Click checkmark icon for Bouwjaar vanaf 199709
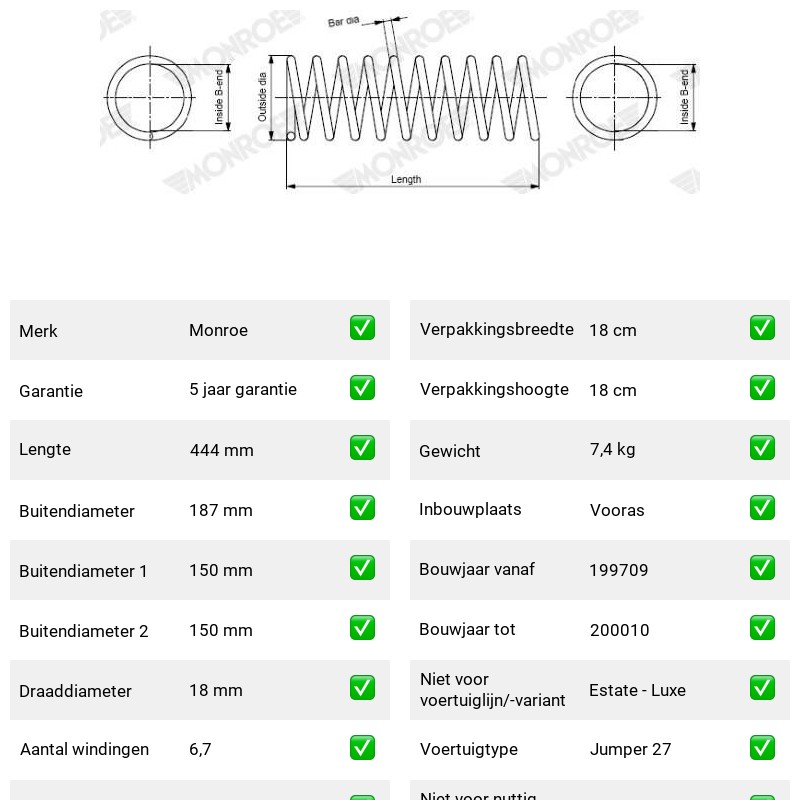The height and width of the screenshot is (800, 800). coord(762,568)
